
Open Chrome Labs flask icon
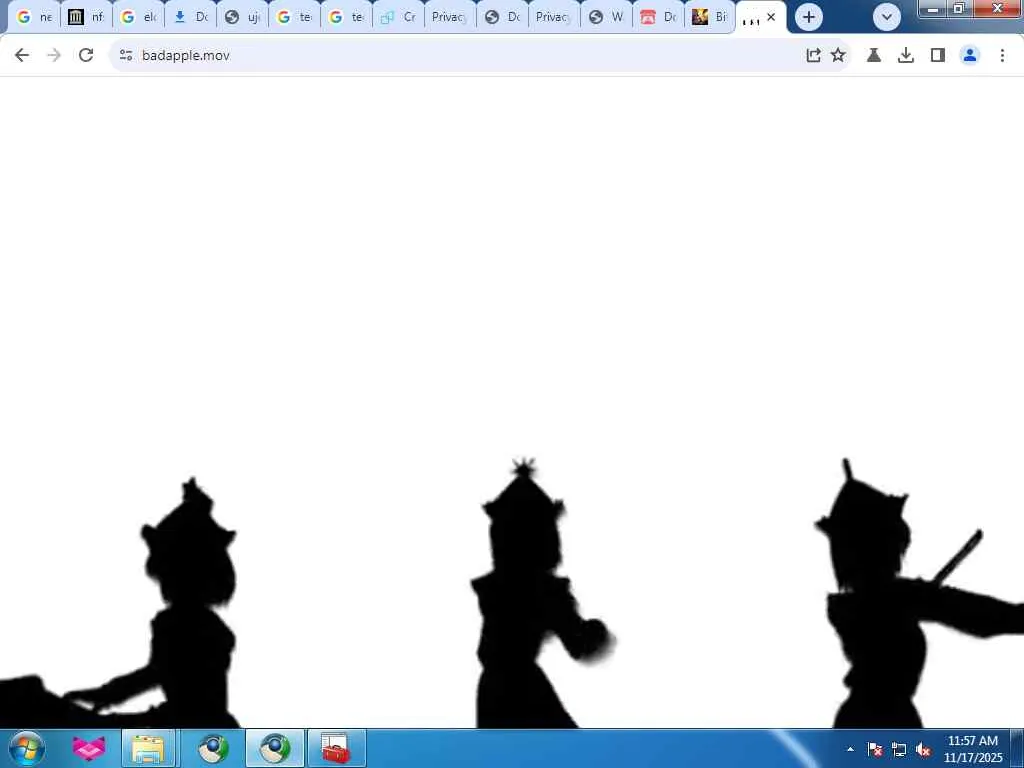(x=874, y=56)
